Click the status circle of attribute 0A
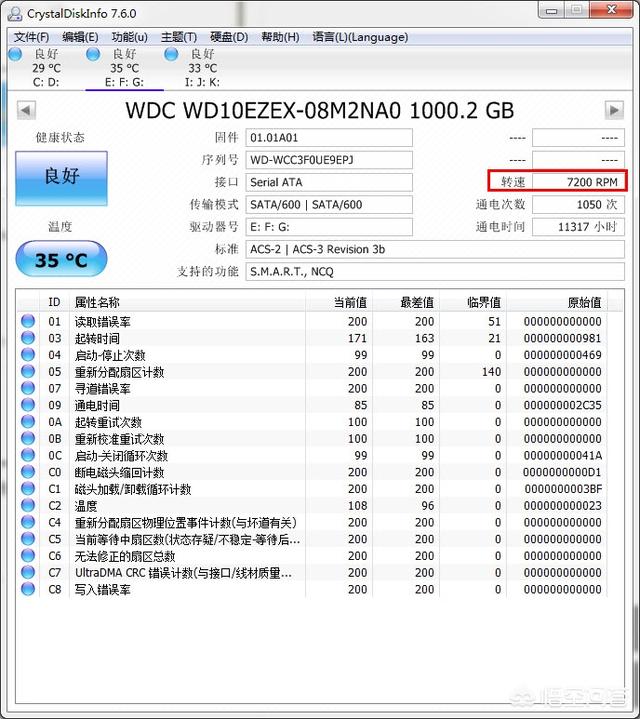640x719 pixels. click(28, 421)
